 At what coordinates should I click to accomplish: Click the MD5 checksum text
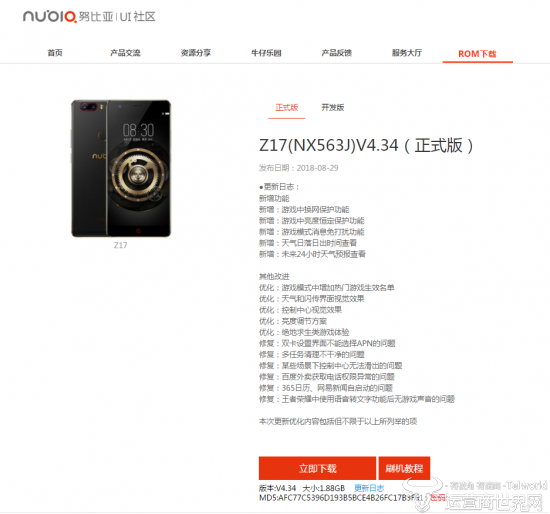click(x=342, y=498)
